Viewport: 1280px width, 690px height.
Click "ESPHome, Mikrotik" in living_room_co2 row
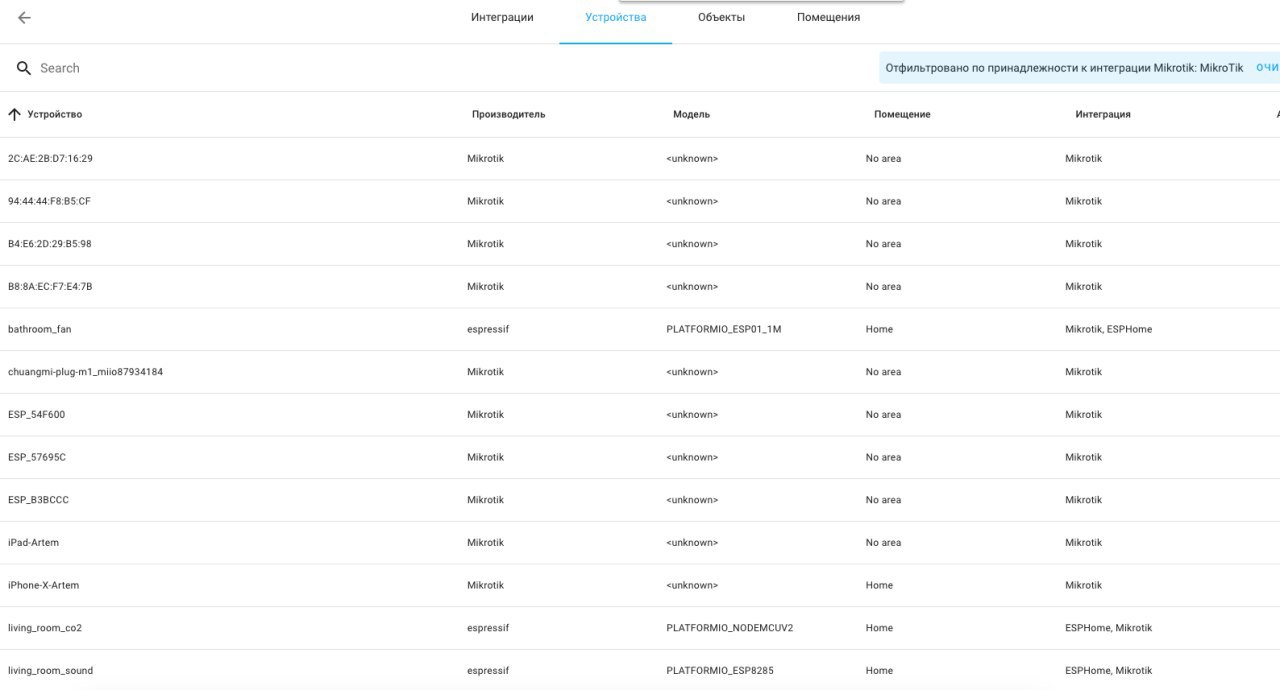point(1108,628)
